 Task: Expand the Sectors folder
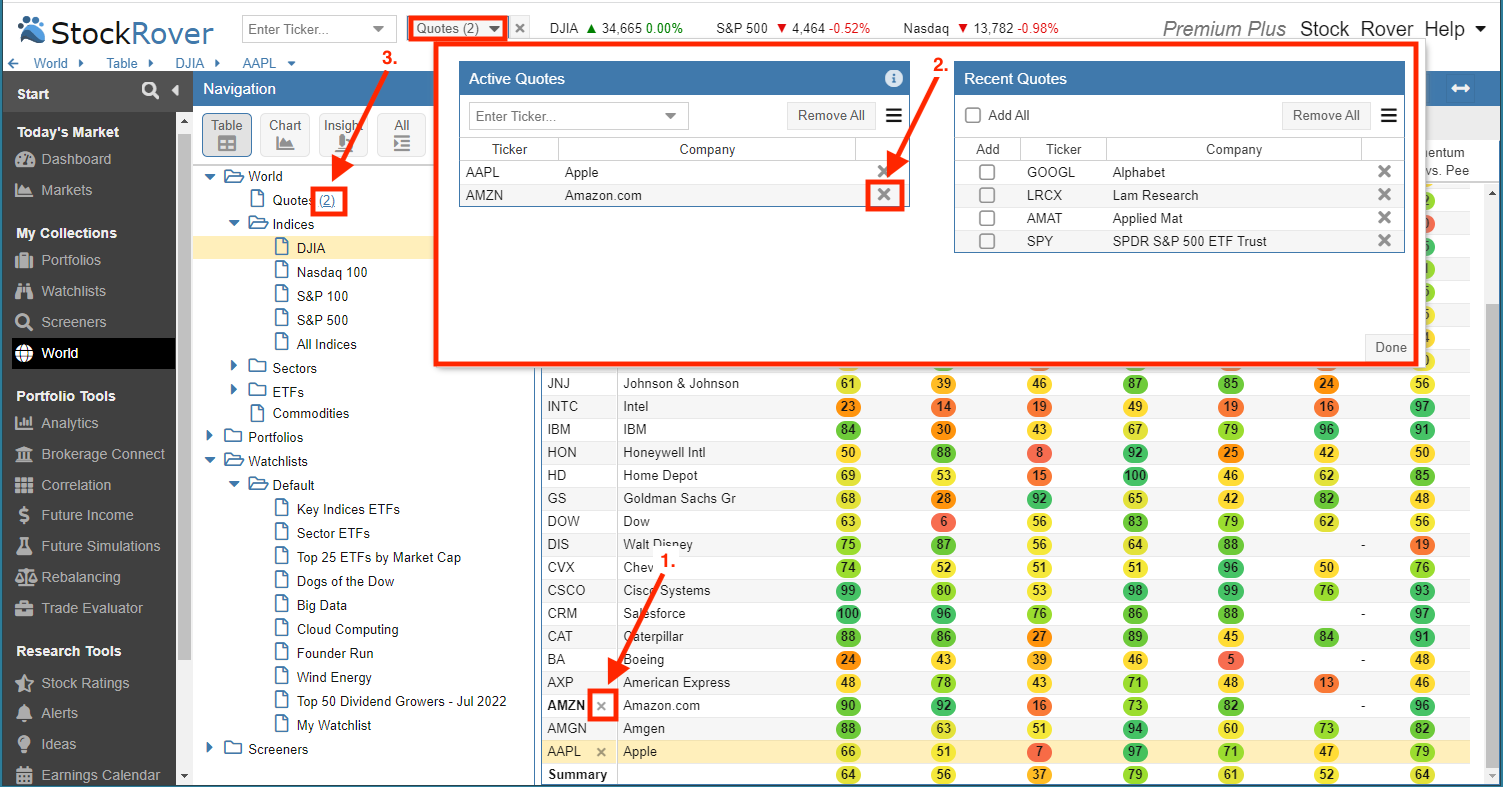pyautogui.click(x=234, y=366)
